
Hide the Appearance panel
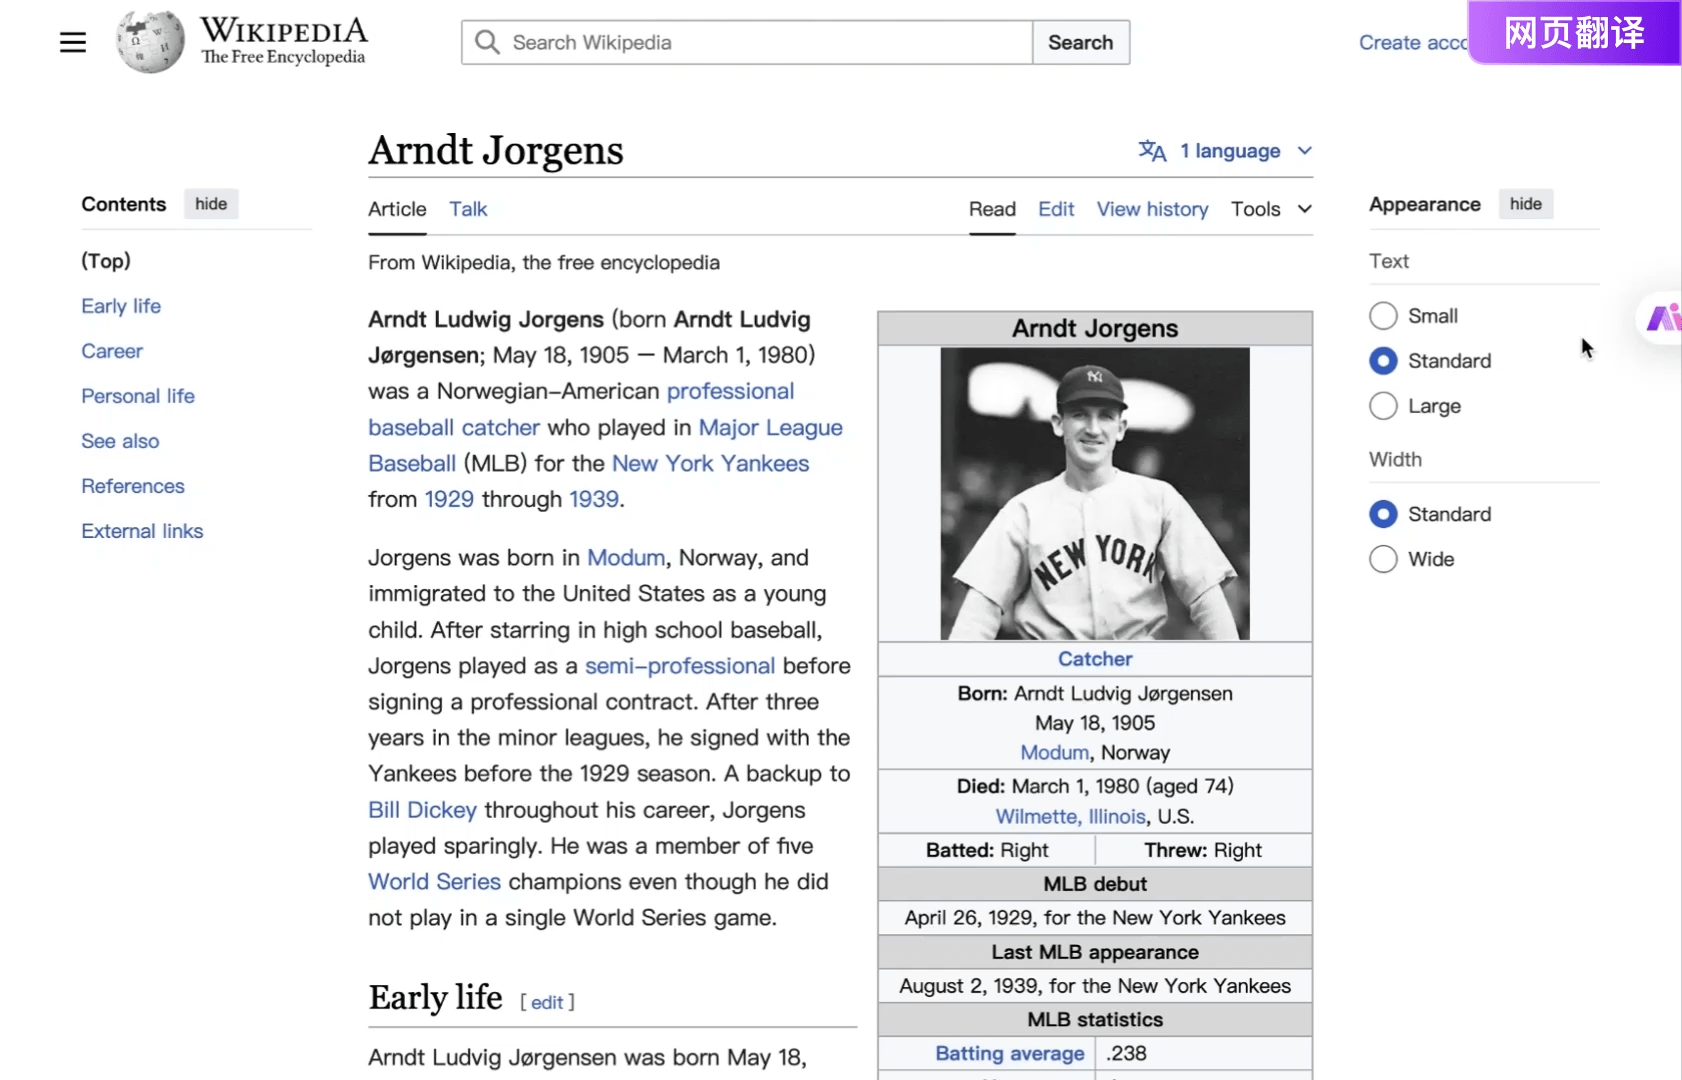(1525, 204)
